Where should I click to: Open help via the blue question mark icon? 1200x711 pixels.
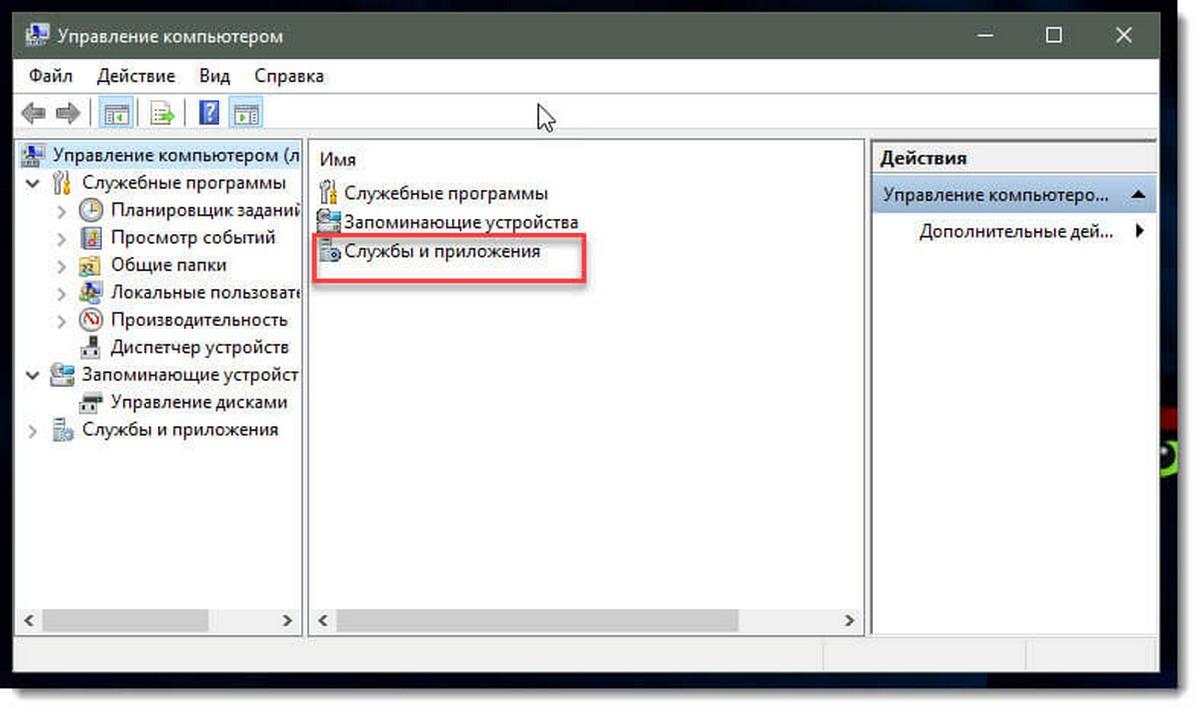tap(208, 113)
